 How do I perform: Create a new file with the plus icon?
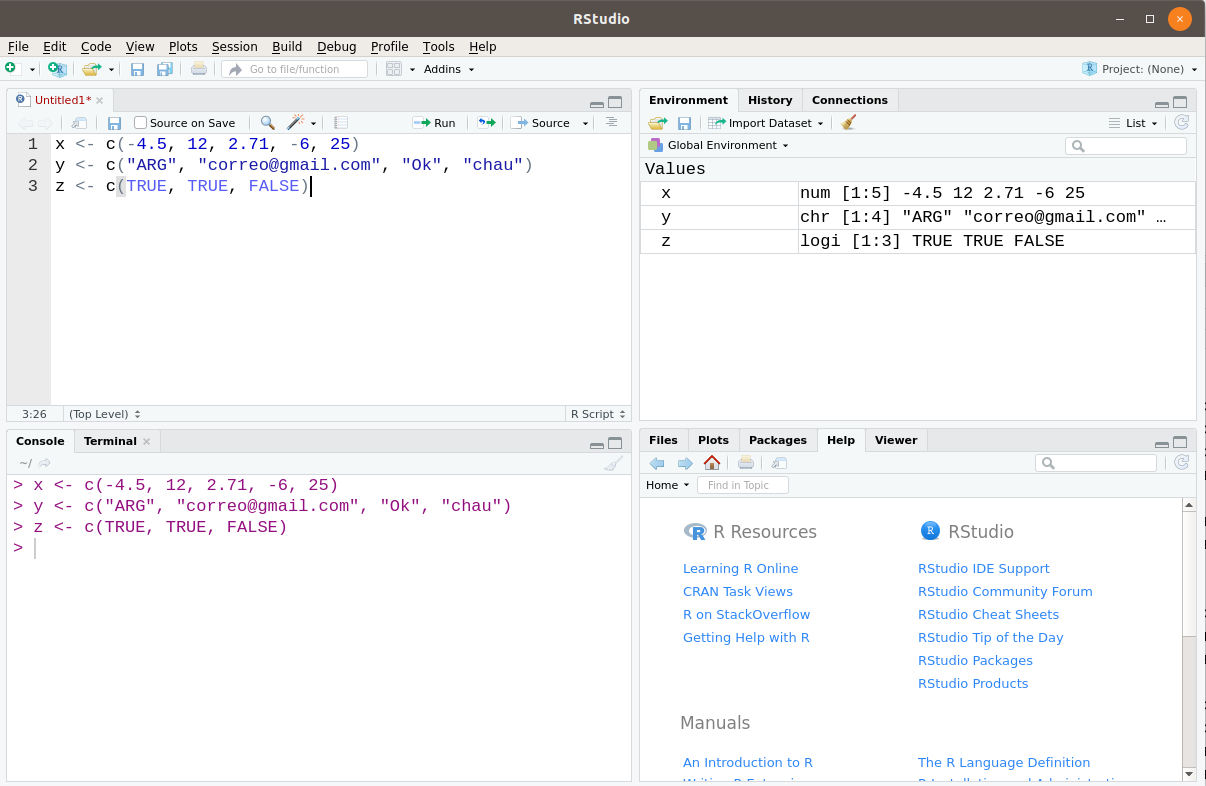11,69
